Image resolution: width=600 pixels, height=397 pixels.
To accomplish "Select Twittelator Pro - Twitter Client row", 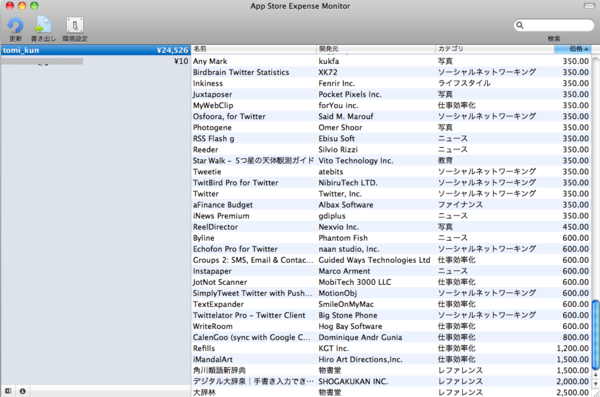I will pos(391,315).
